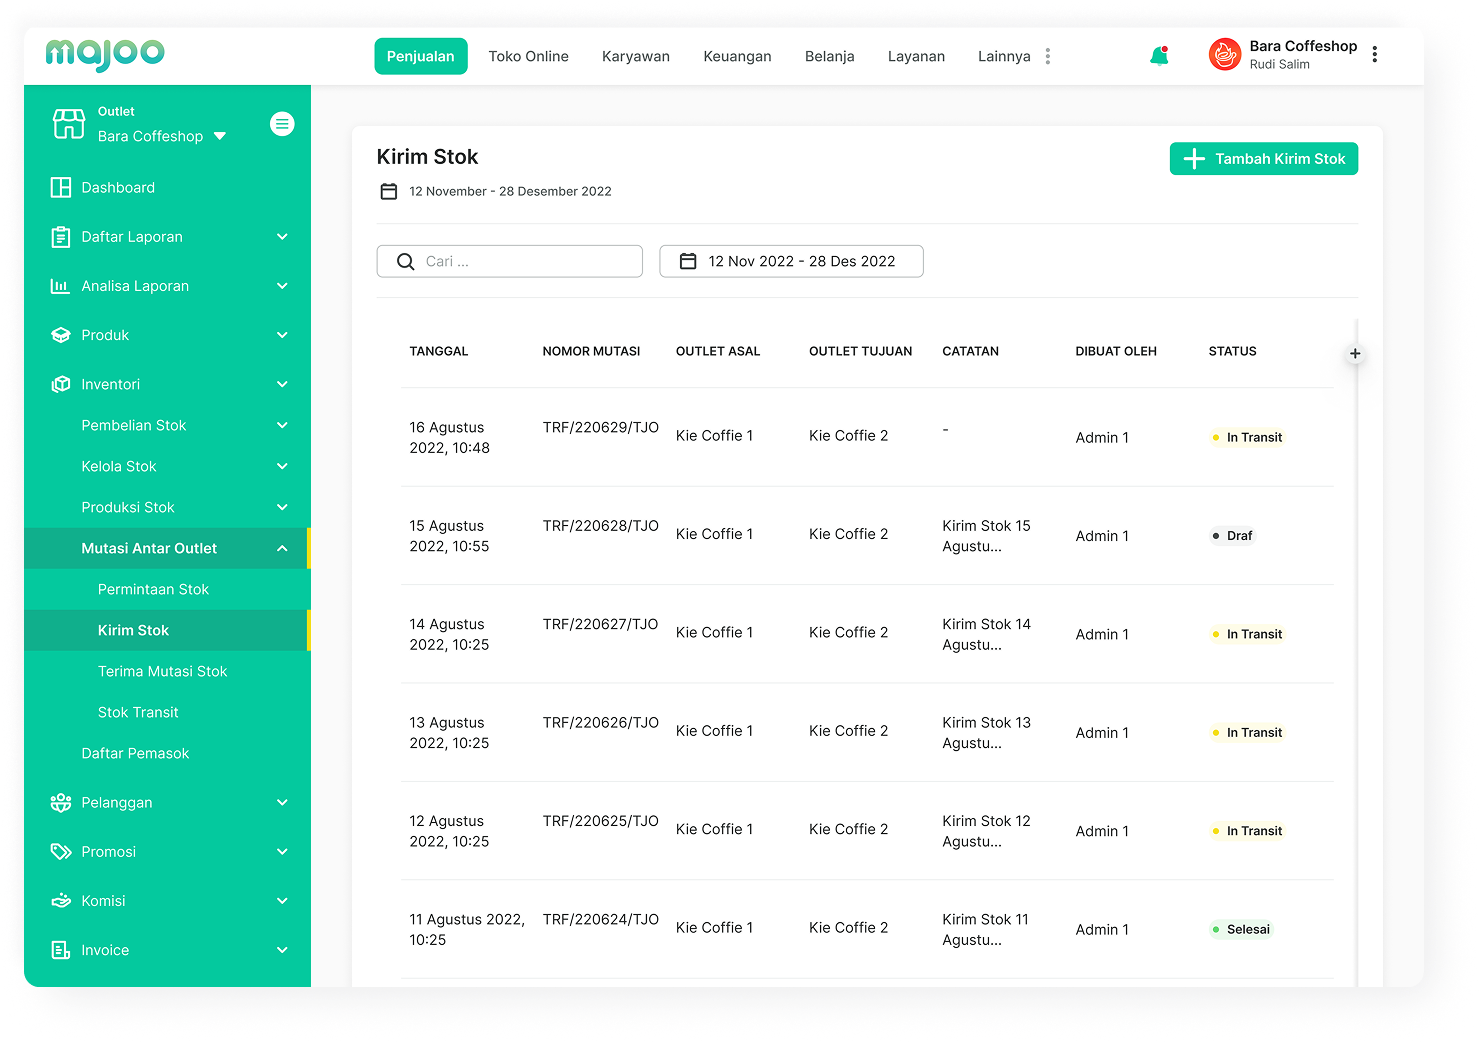The width and height of the screenshot is (1480, 1043).
Task: Click the Bara Coffeshop profile avatar
Action: 1225,54
